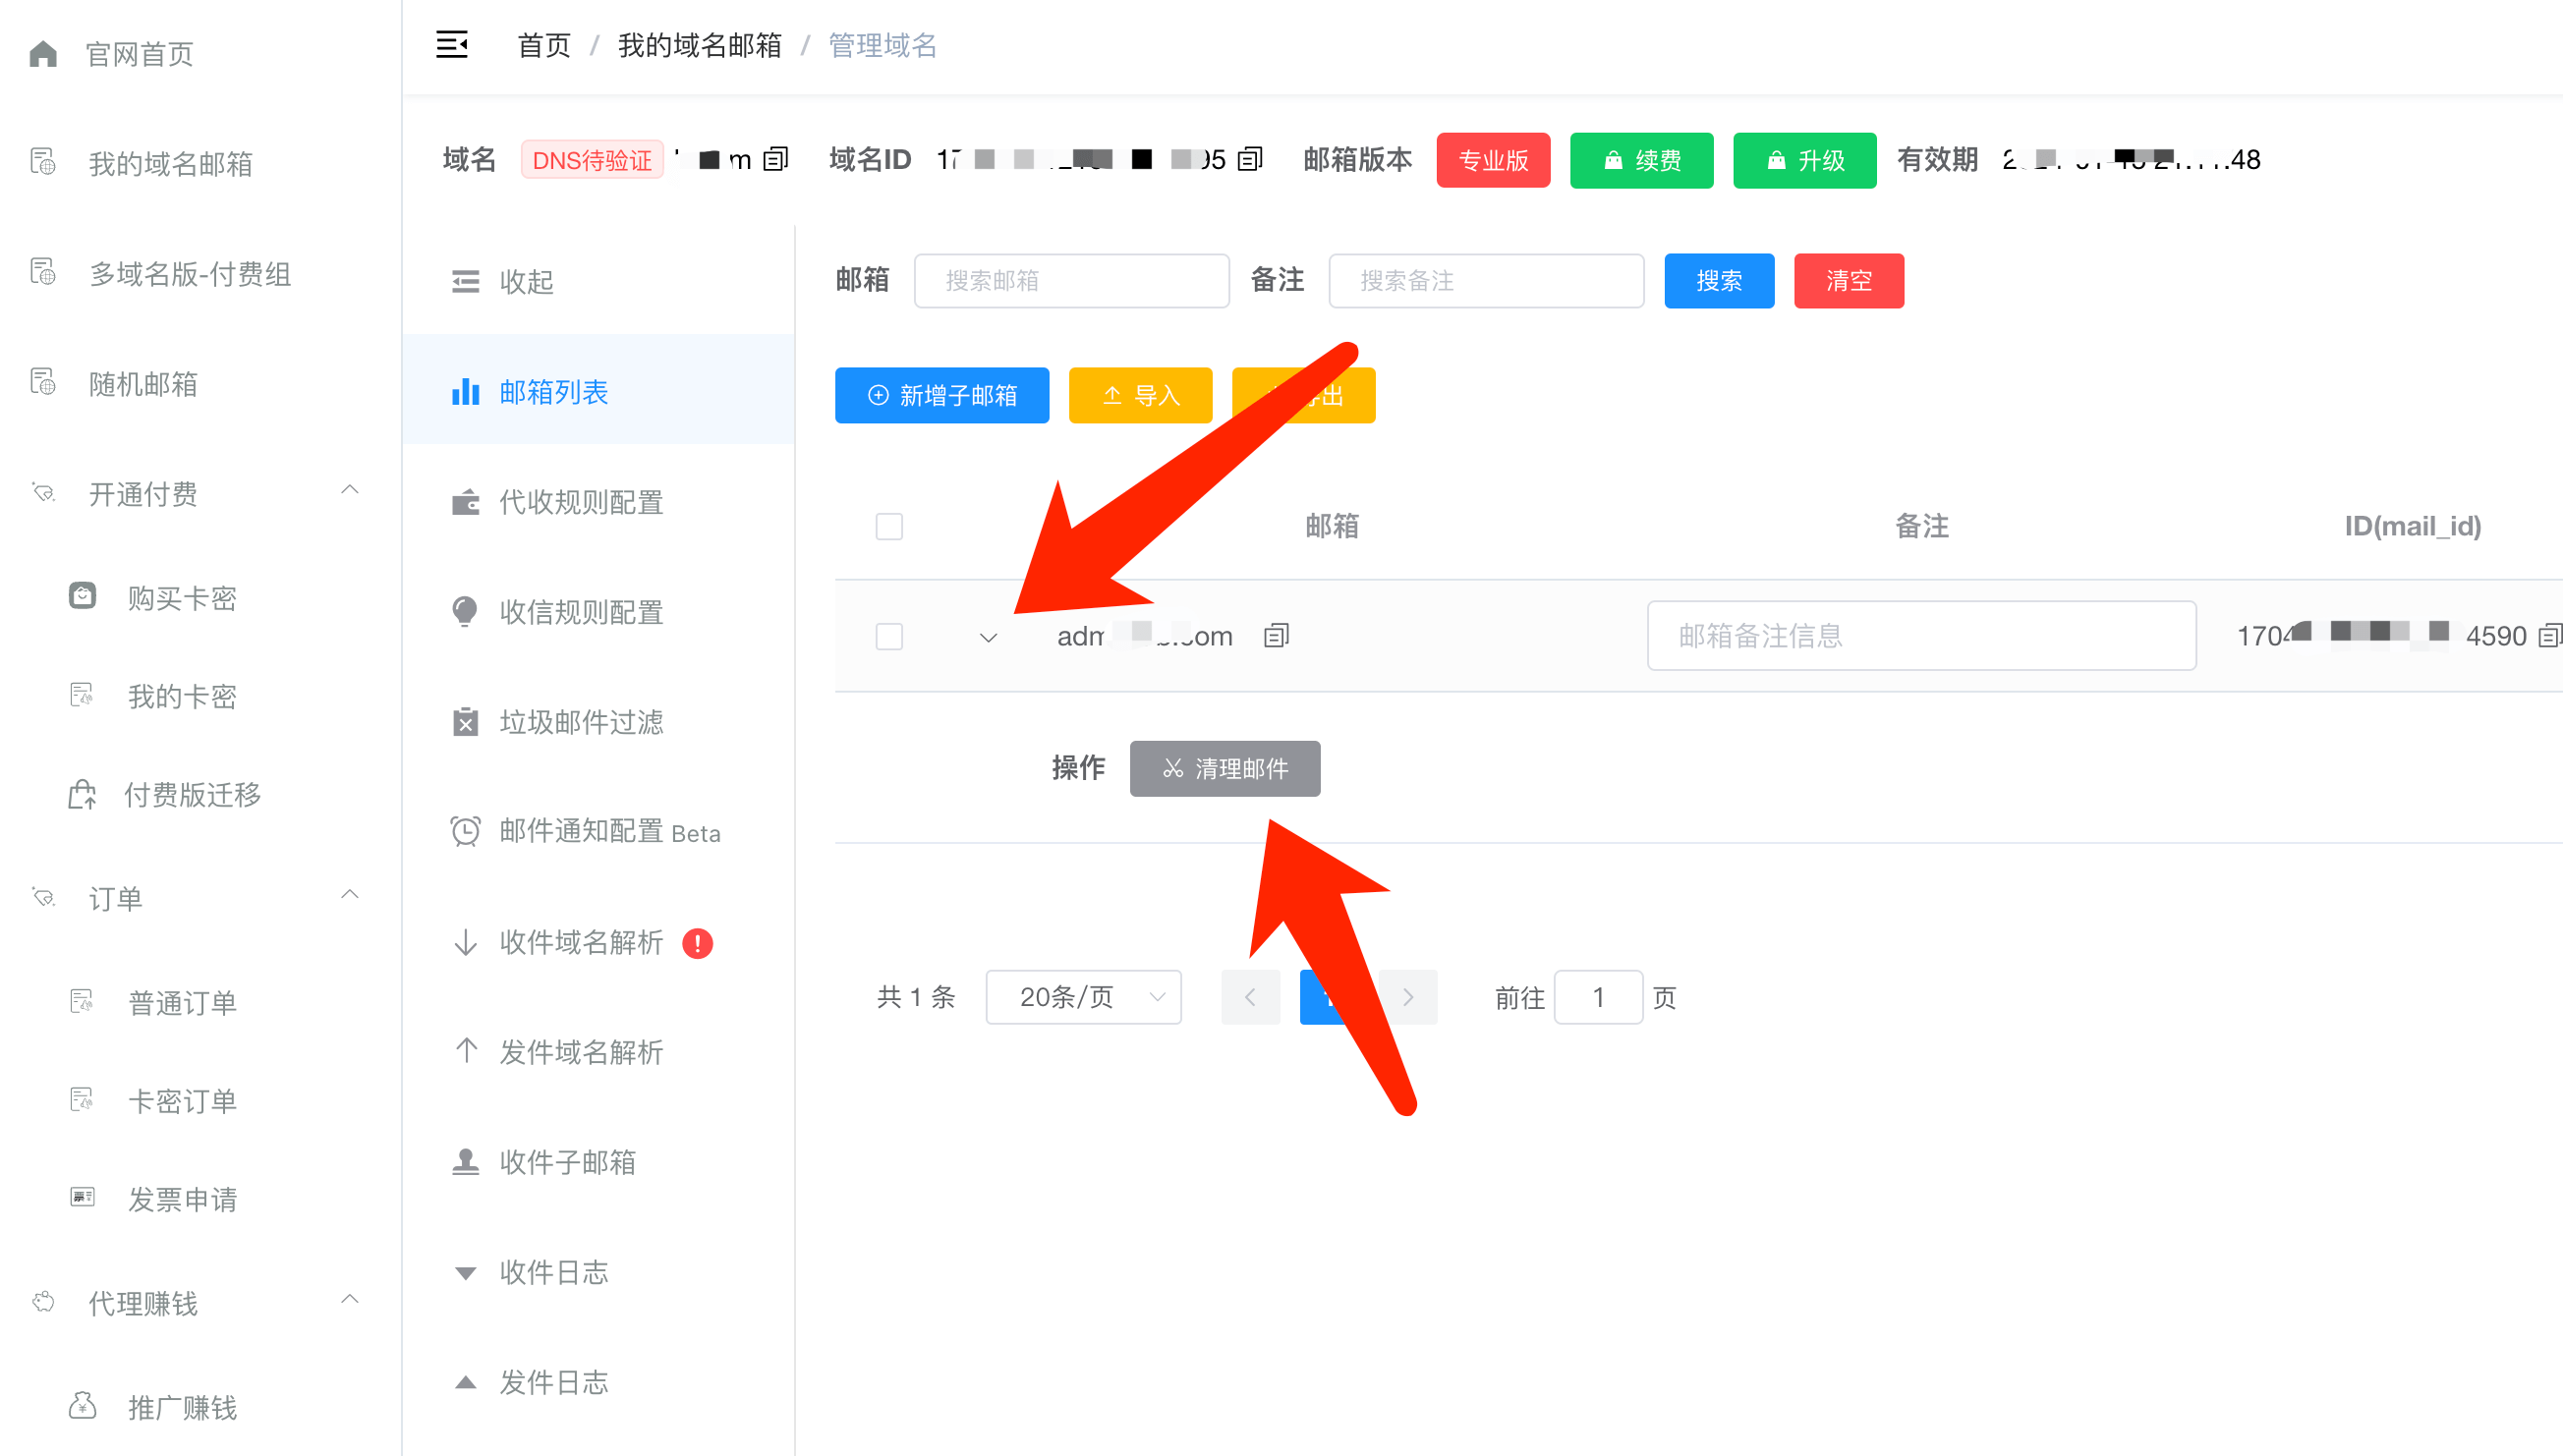Click the 收信规则配置 bulb icon

465,611
